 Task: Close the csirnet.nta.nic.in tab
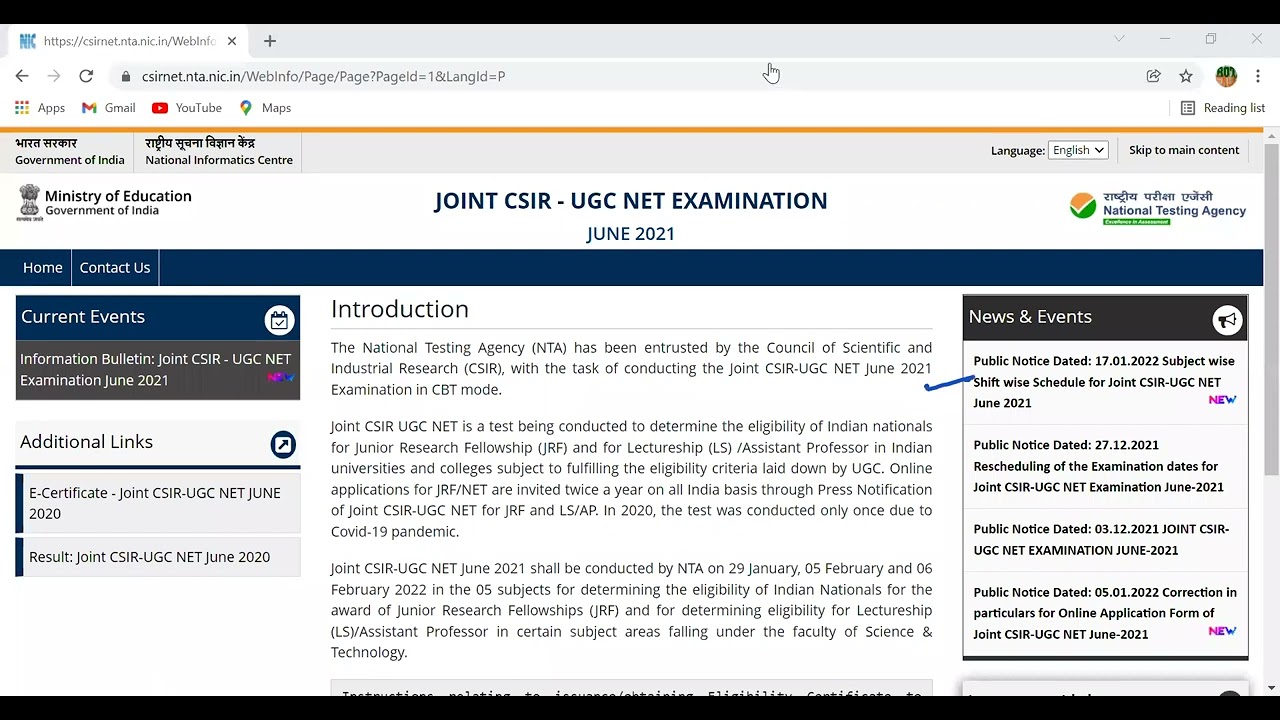click(232, 41)
